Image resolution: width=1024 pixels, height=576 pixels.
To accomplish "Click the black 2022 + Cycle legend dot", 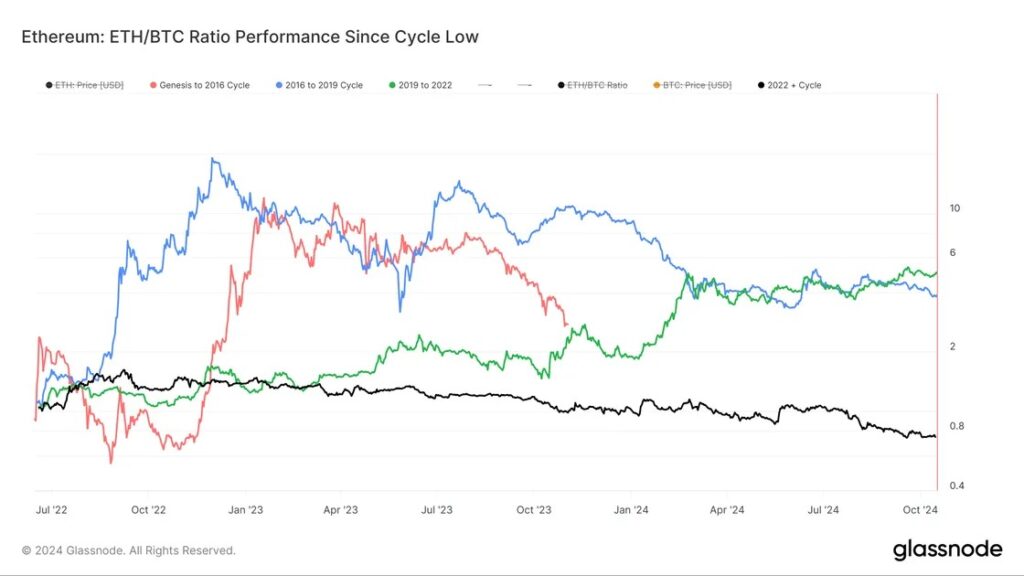I will tap(763, 85).
